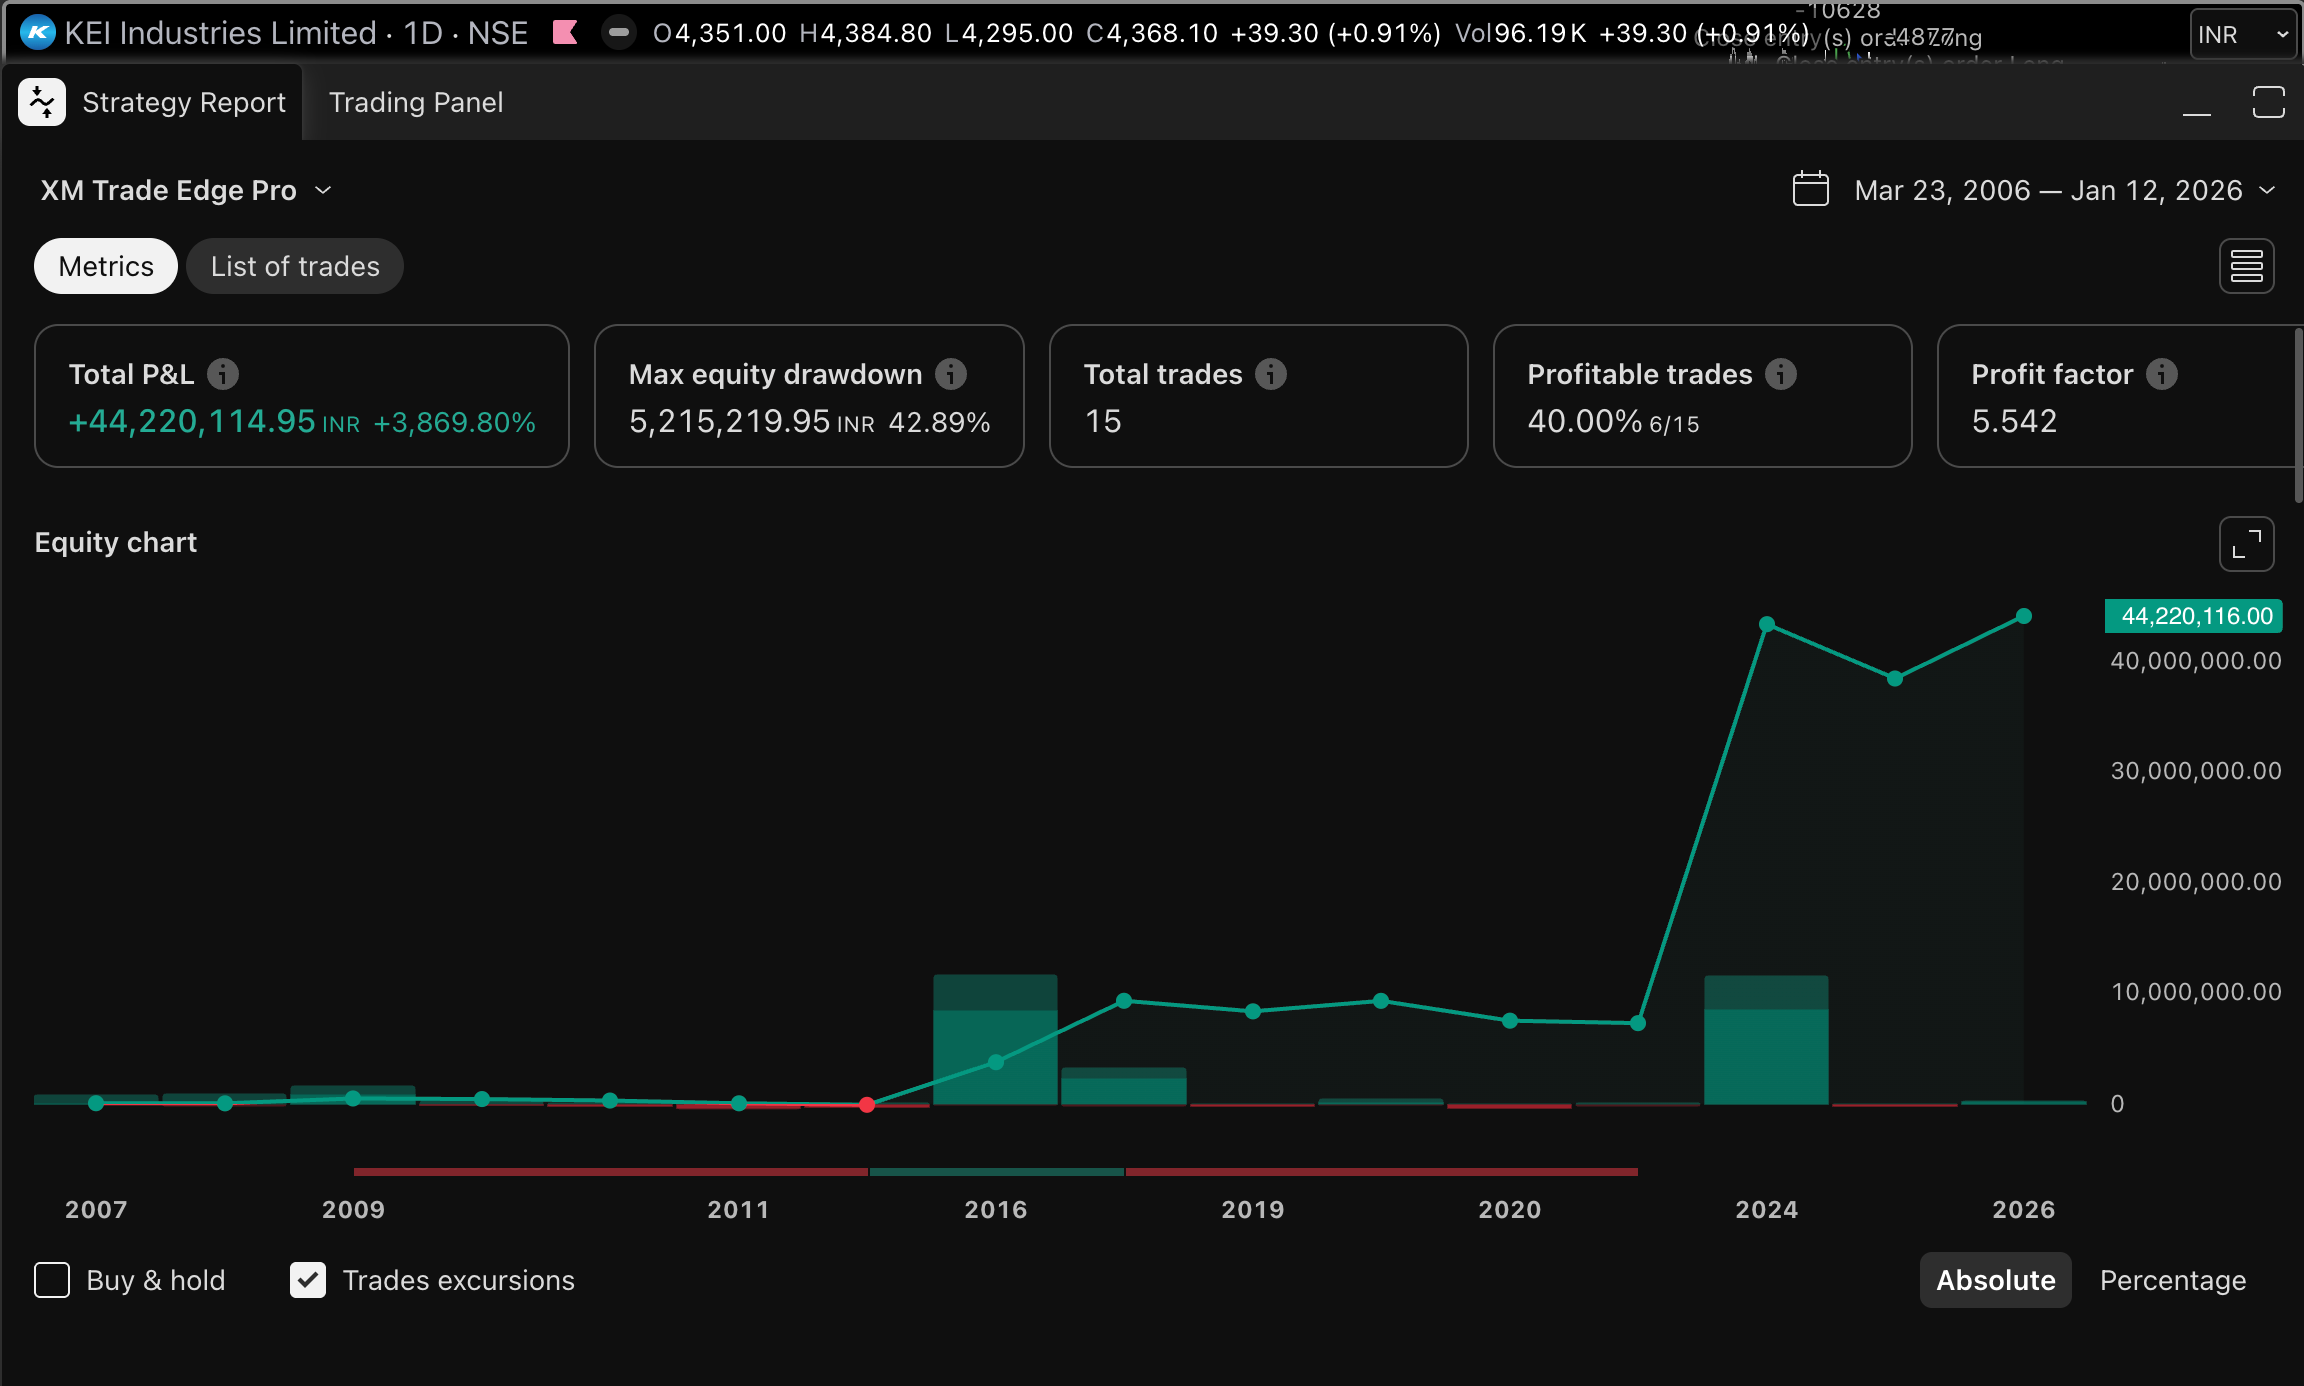Click the metrics layout list icon
This screenshot has height=1386, width=2304.
[2246, 266]
